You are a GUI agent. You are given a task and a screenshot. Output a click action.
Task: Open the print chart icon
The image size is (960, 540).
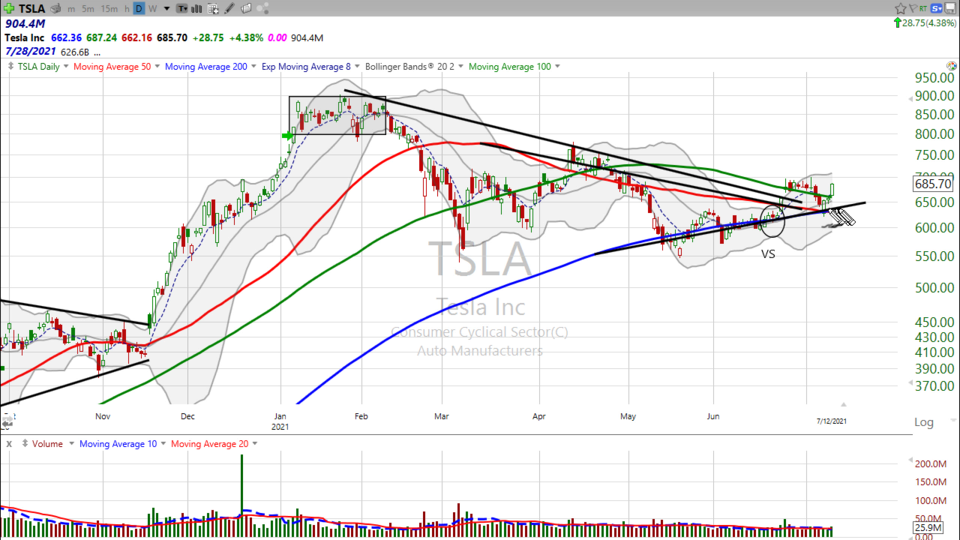tap(56, 9)
